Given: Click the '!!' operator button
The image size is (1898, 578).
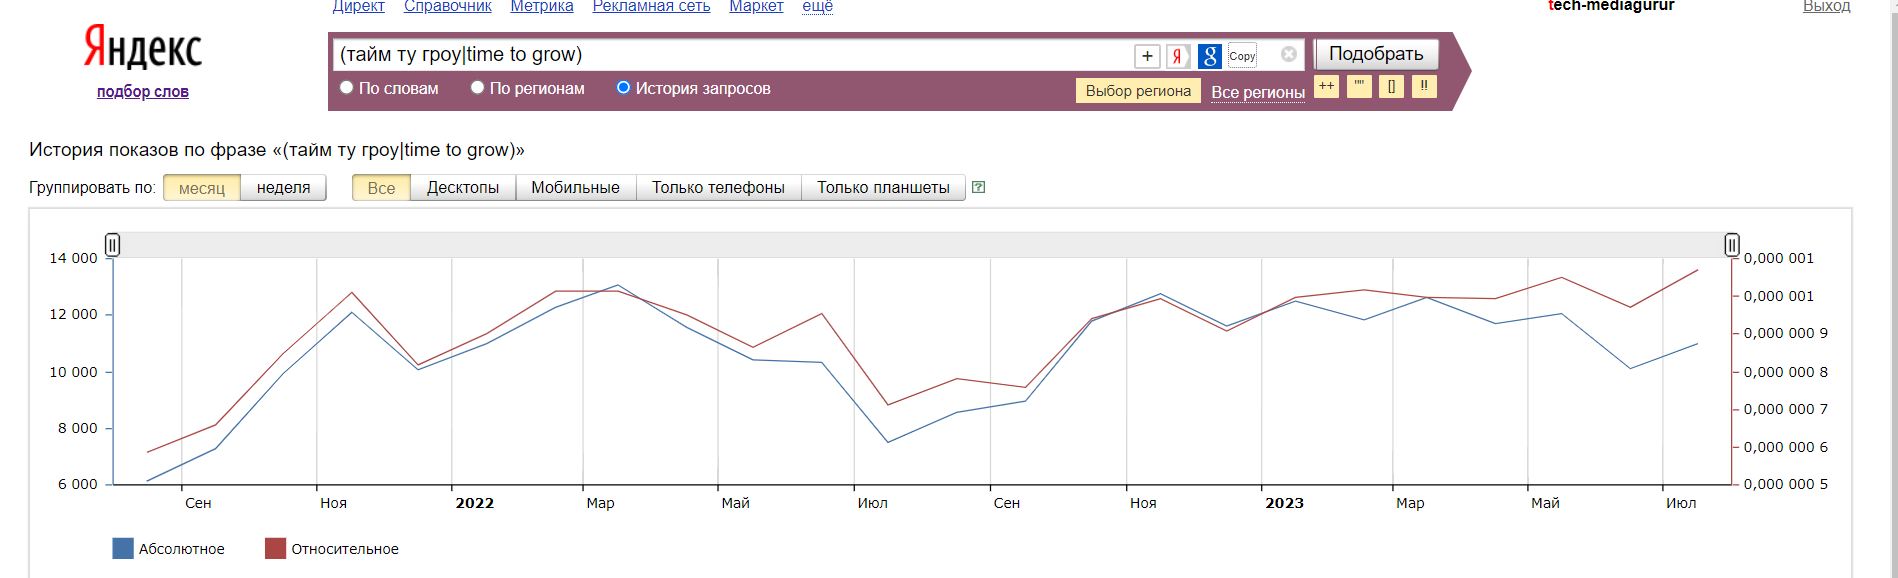Looking at the screenshot, I should click(1424, 87).
